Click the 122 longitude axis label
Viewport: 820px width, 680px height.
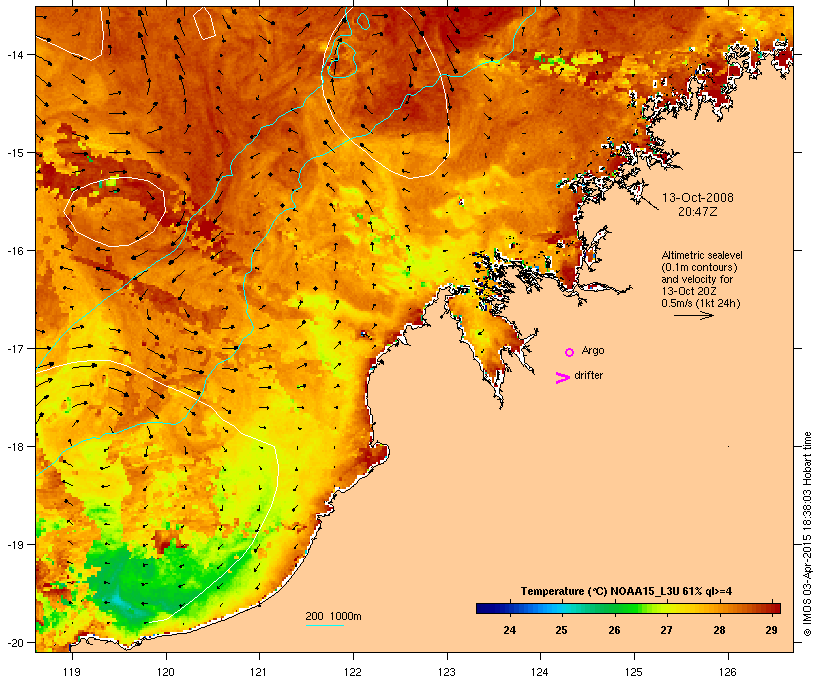click(353, 672)
